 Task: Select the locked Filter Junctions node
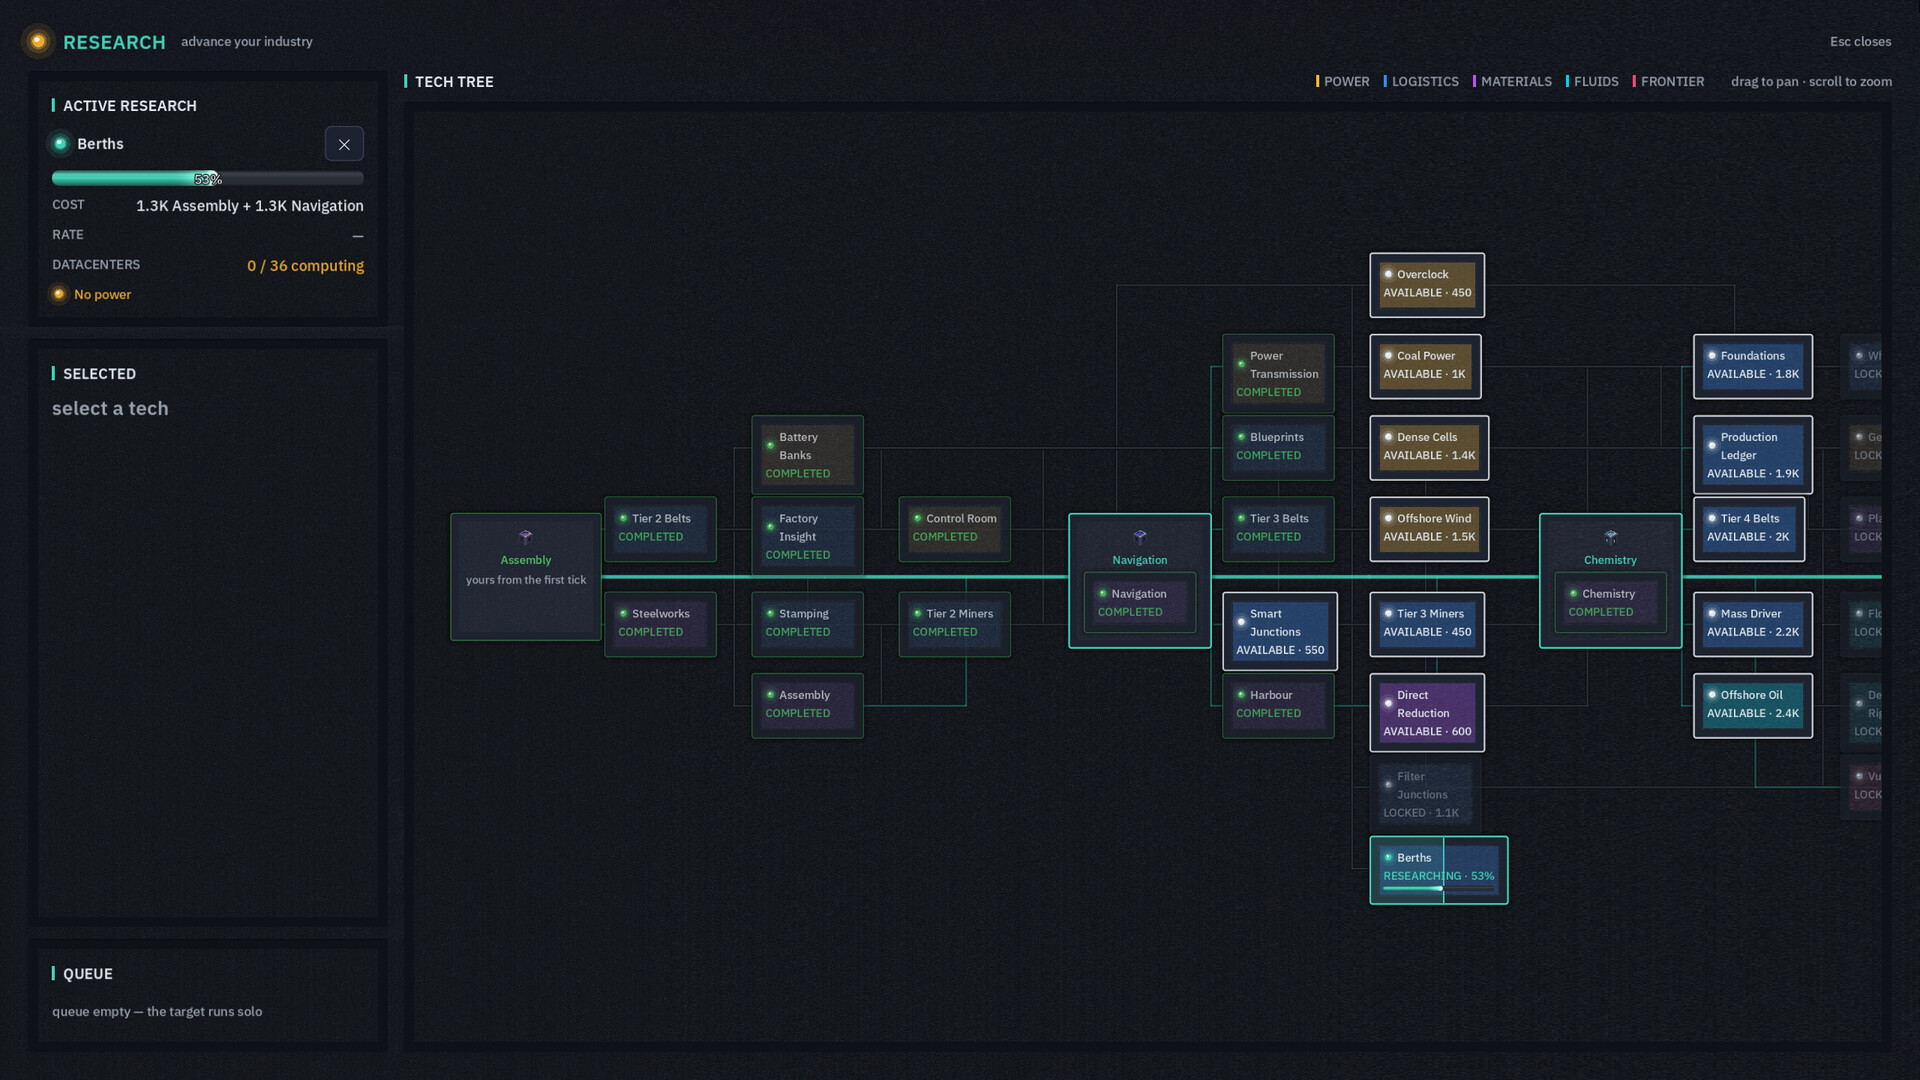pos(1421,795)
